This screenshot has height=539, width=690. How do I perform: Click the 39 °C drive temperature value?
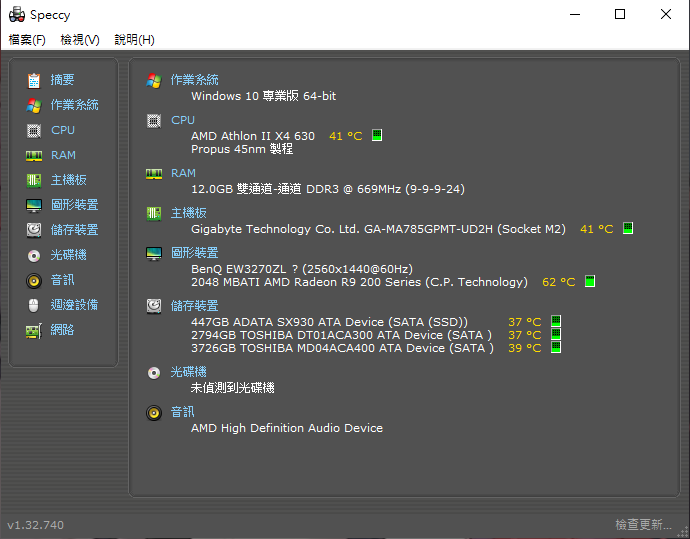525,348
